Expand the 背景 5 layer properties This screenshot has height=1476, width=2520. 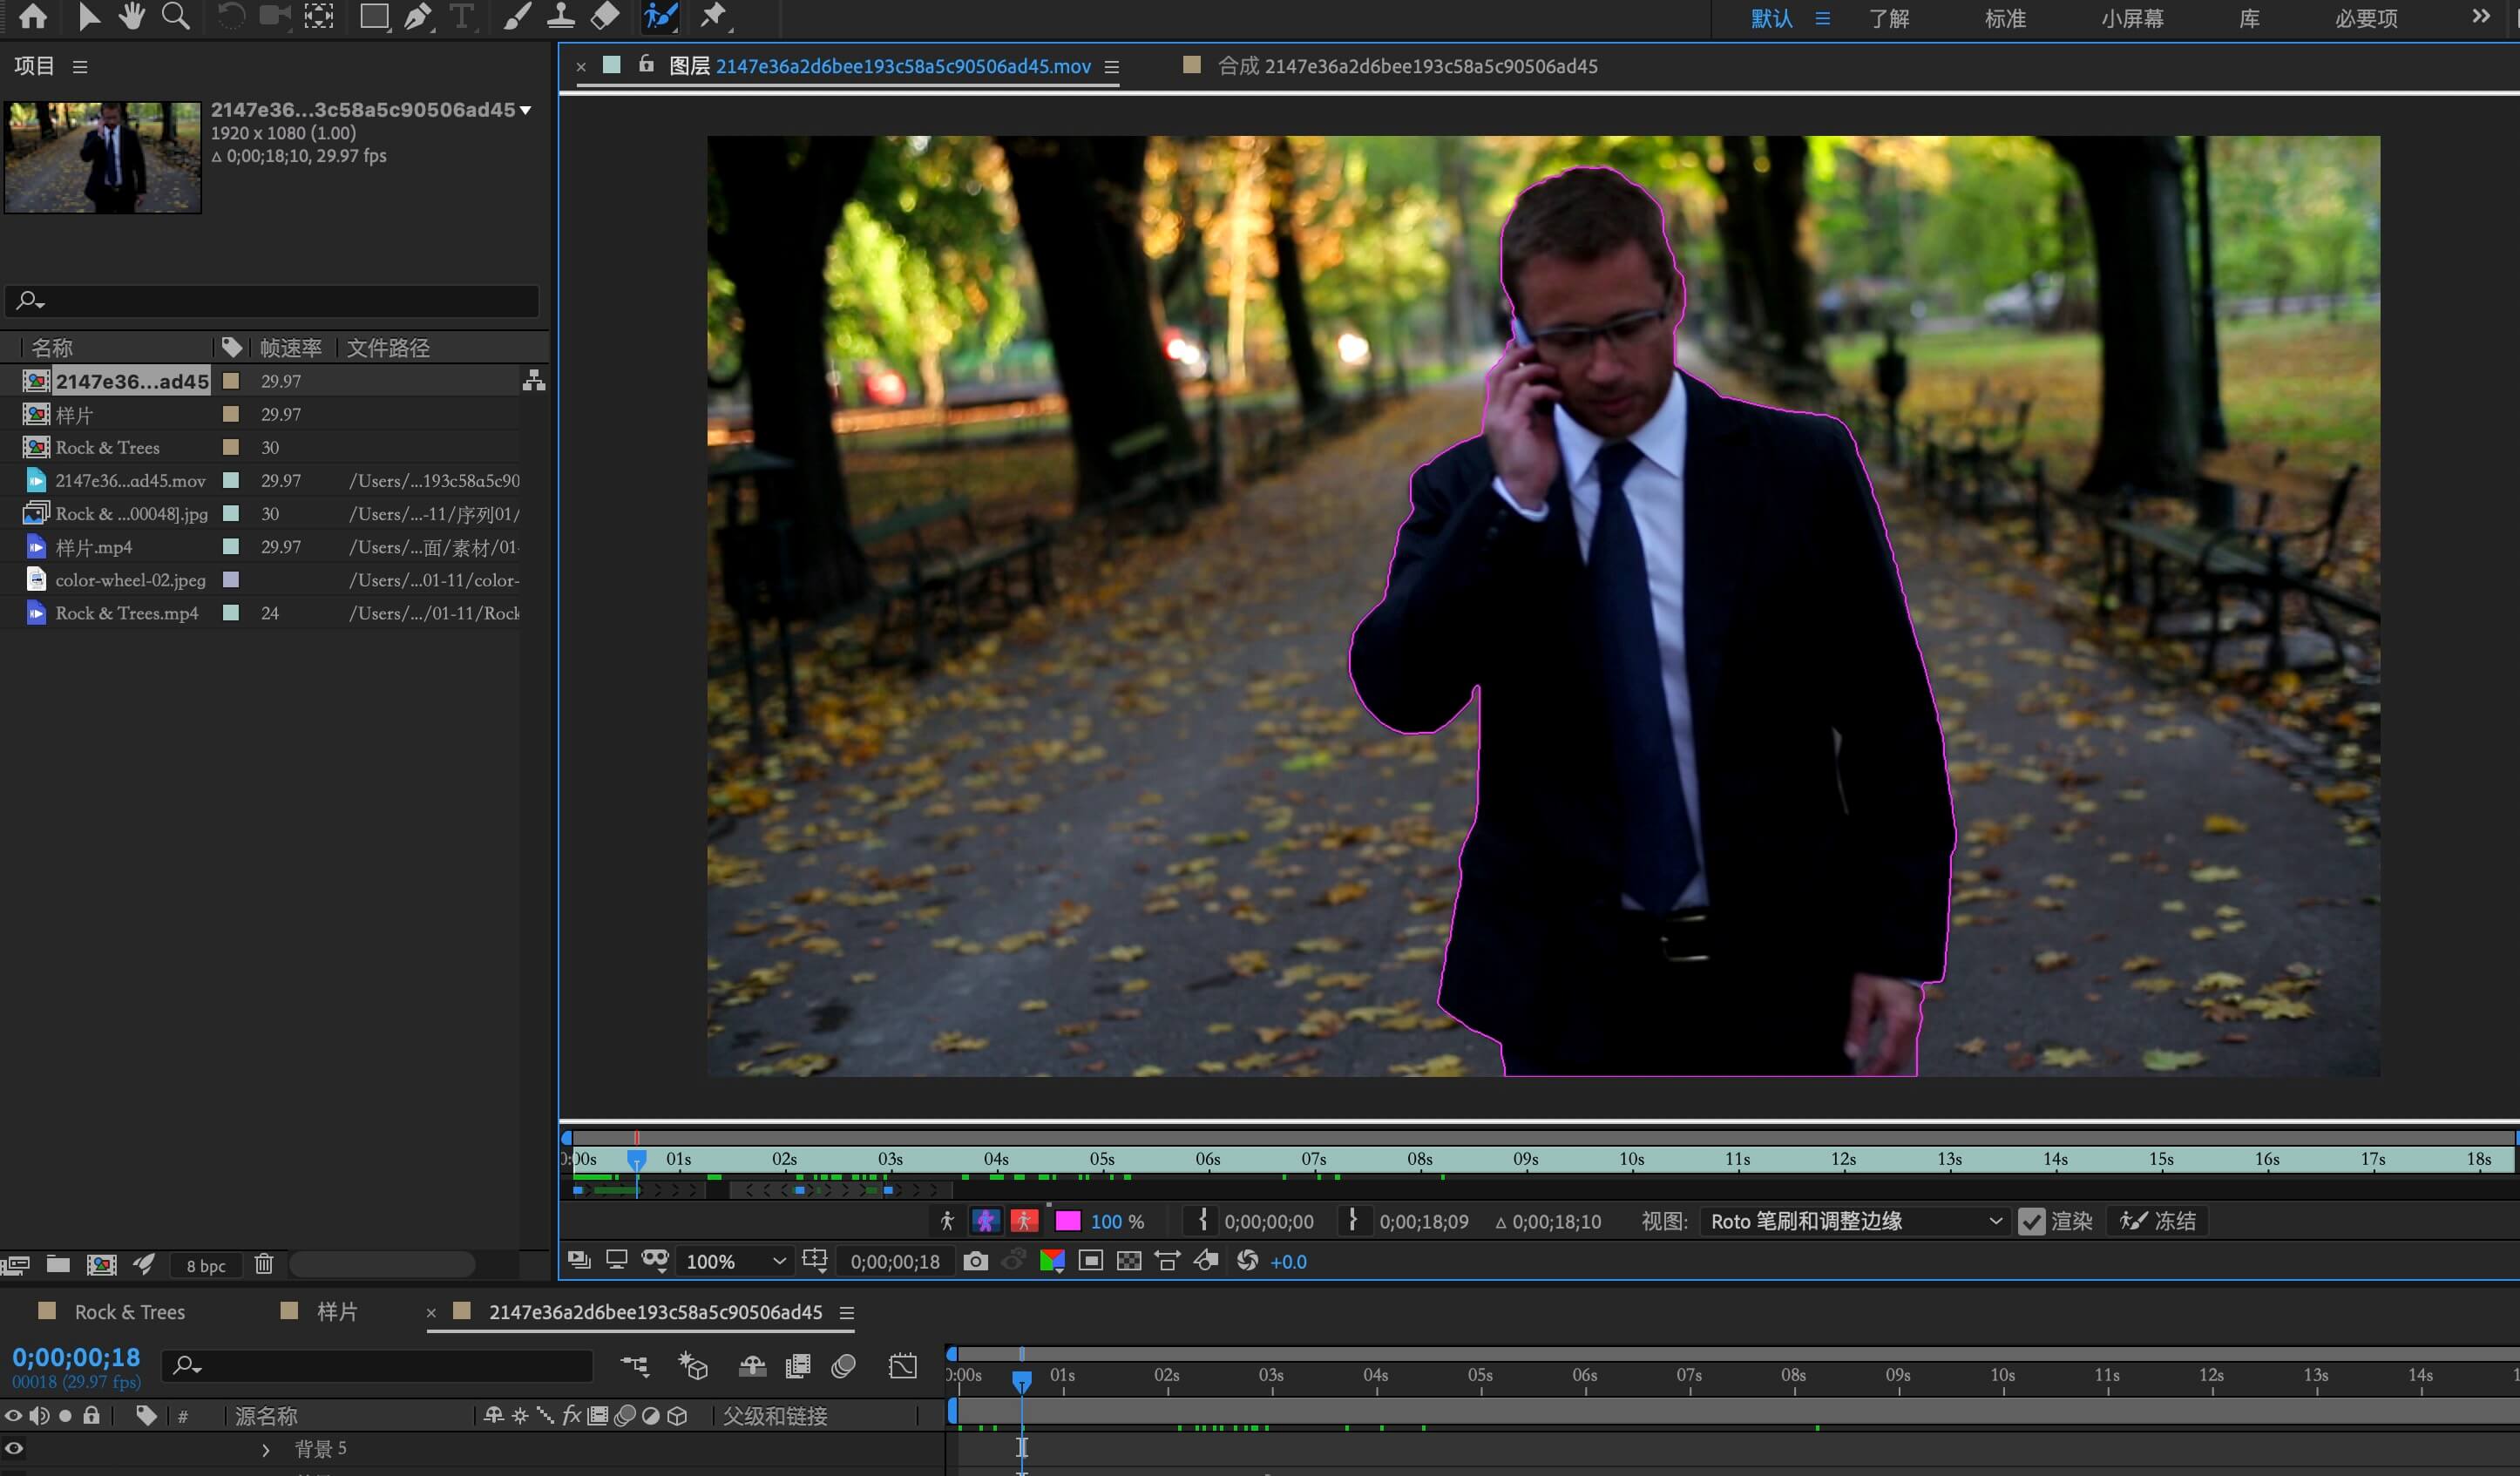266,1449
